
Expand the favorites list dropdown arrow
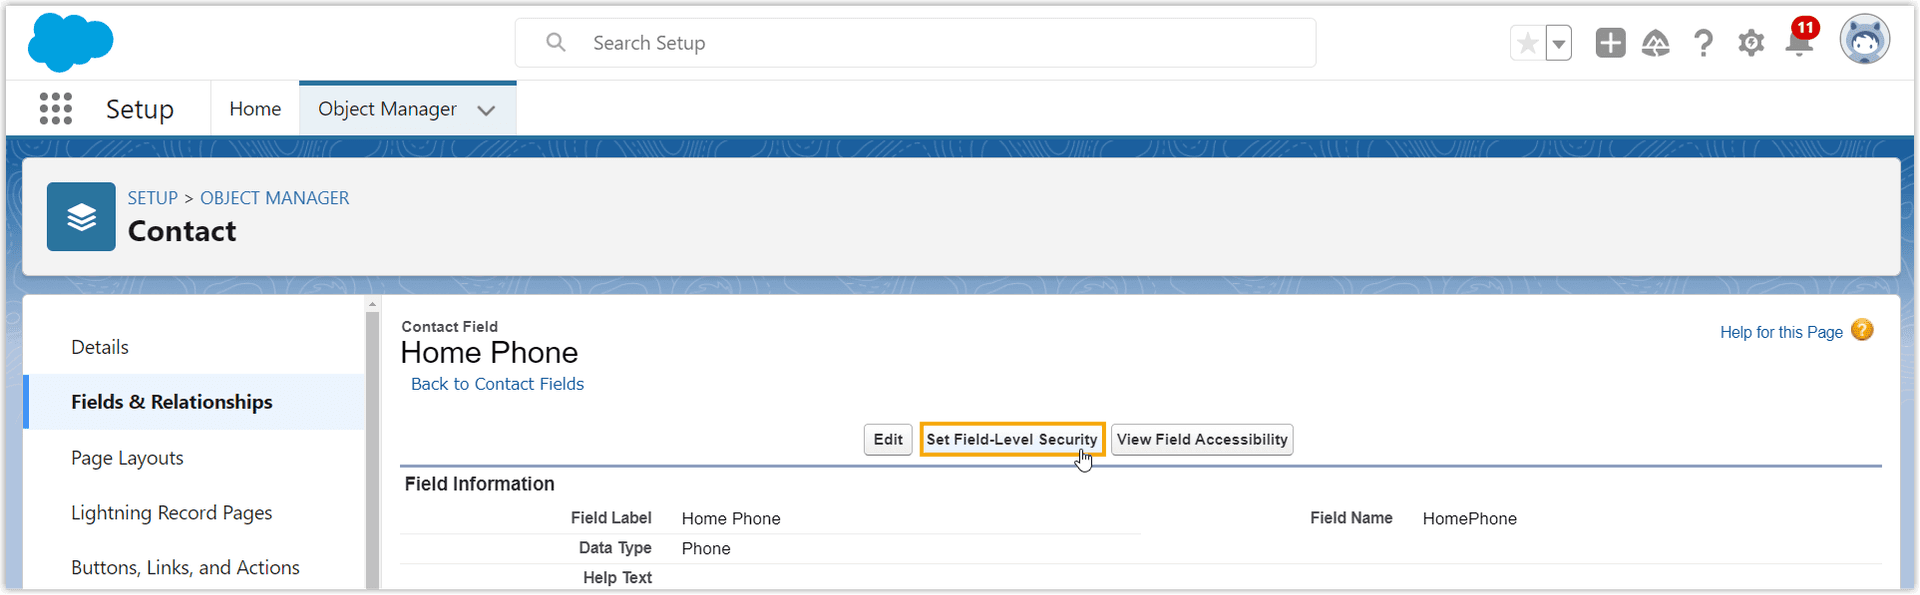[x=1559, y=43]
